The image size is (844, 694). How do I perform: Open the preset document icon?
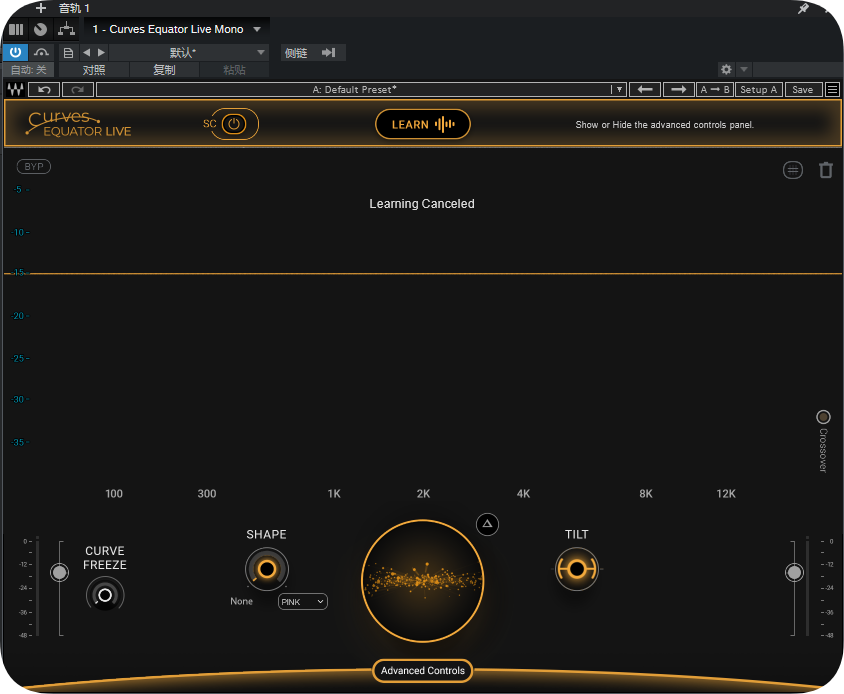pos(68,53)
